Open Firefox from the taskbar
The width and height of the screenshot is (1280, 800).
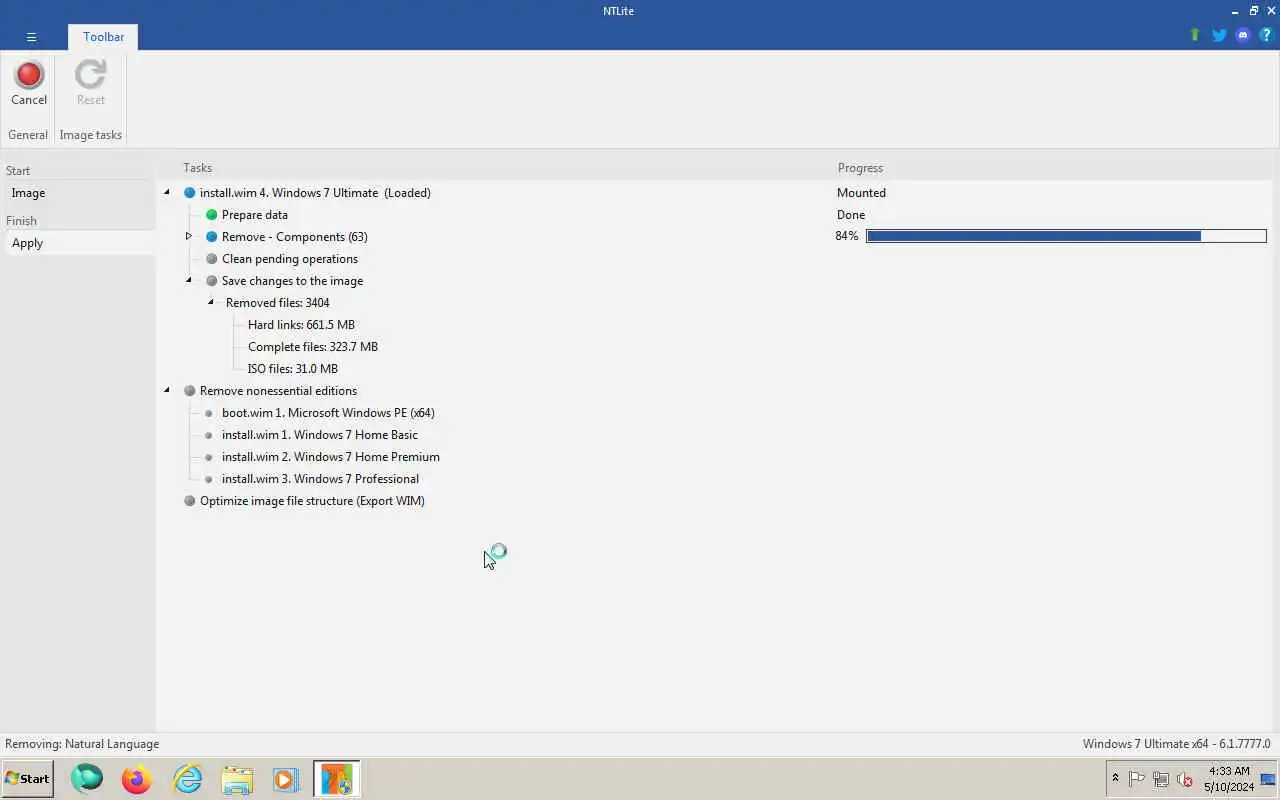click(137, 779)
